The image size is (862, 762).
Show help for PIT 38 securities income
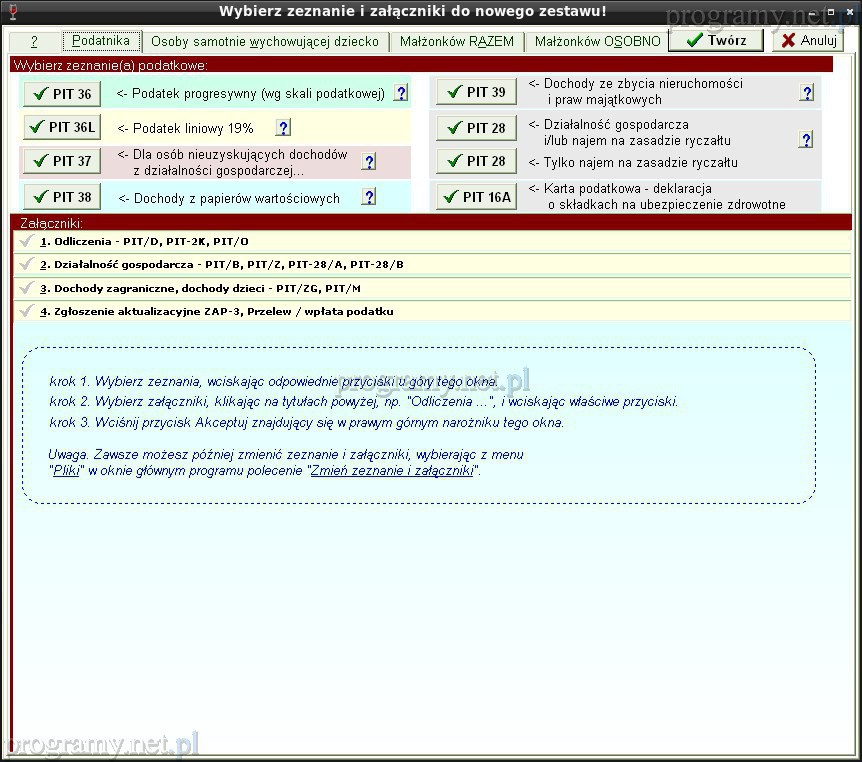pos(369,197)
